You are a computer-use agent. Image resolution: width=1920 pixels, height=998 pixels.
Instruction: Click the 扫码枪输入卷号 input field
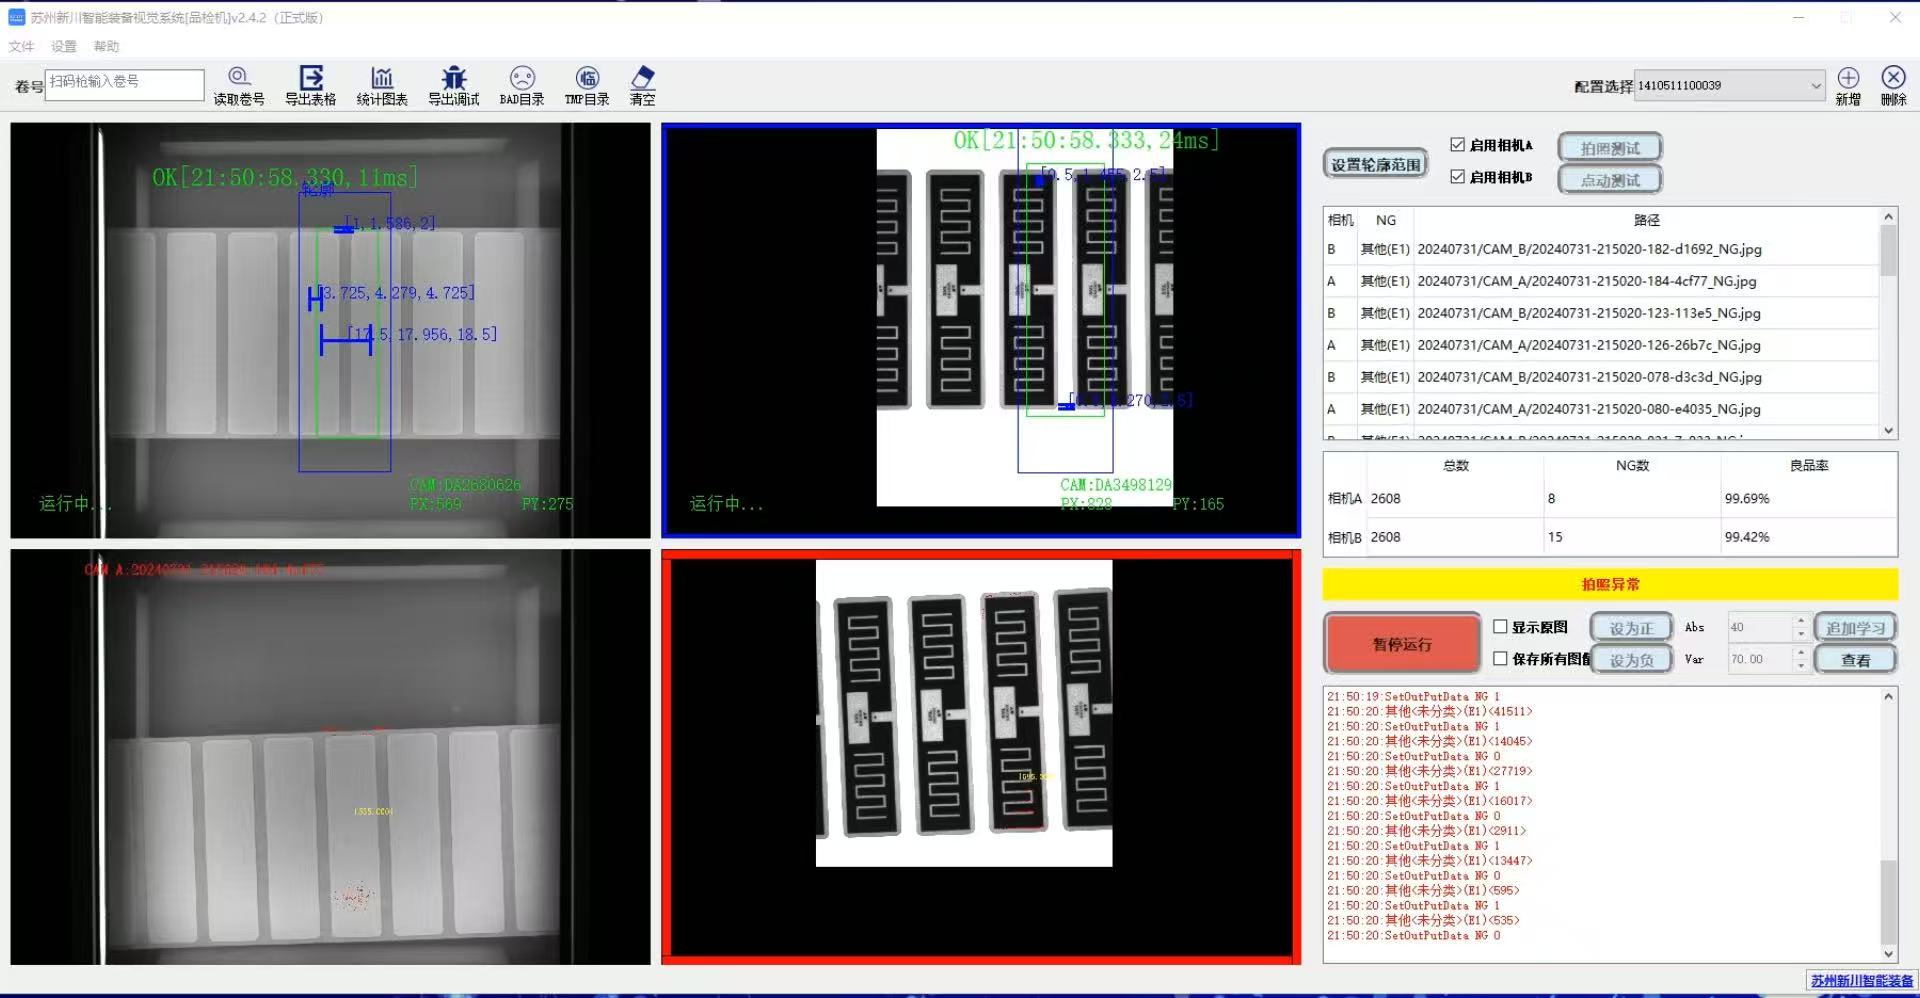(125, 84)
